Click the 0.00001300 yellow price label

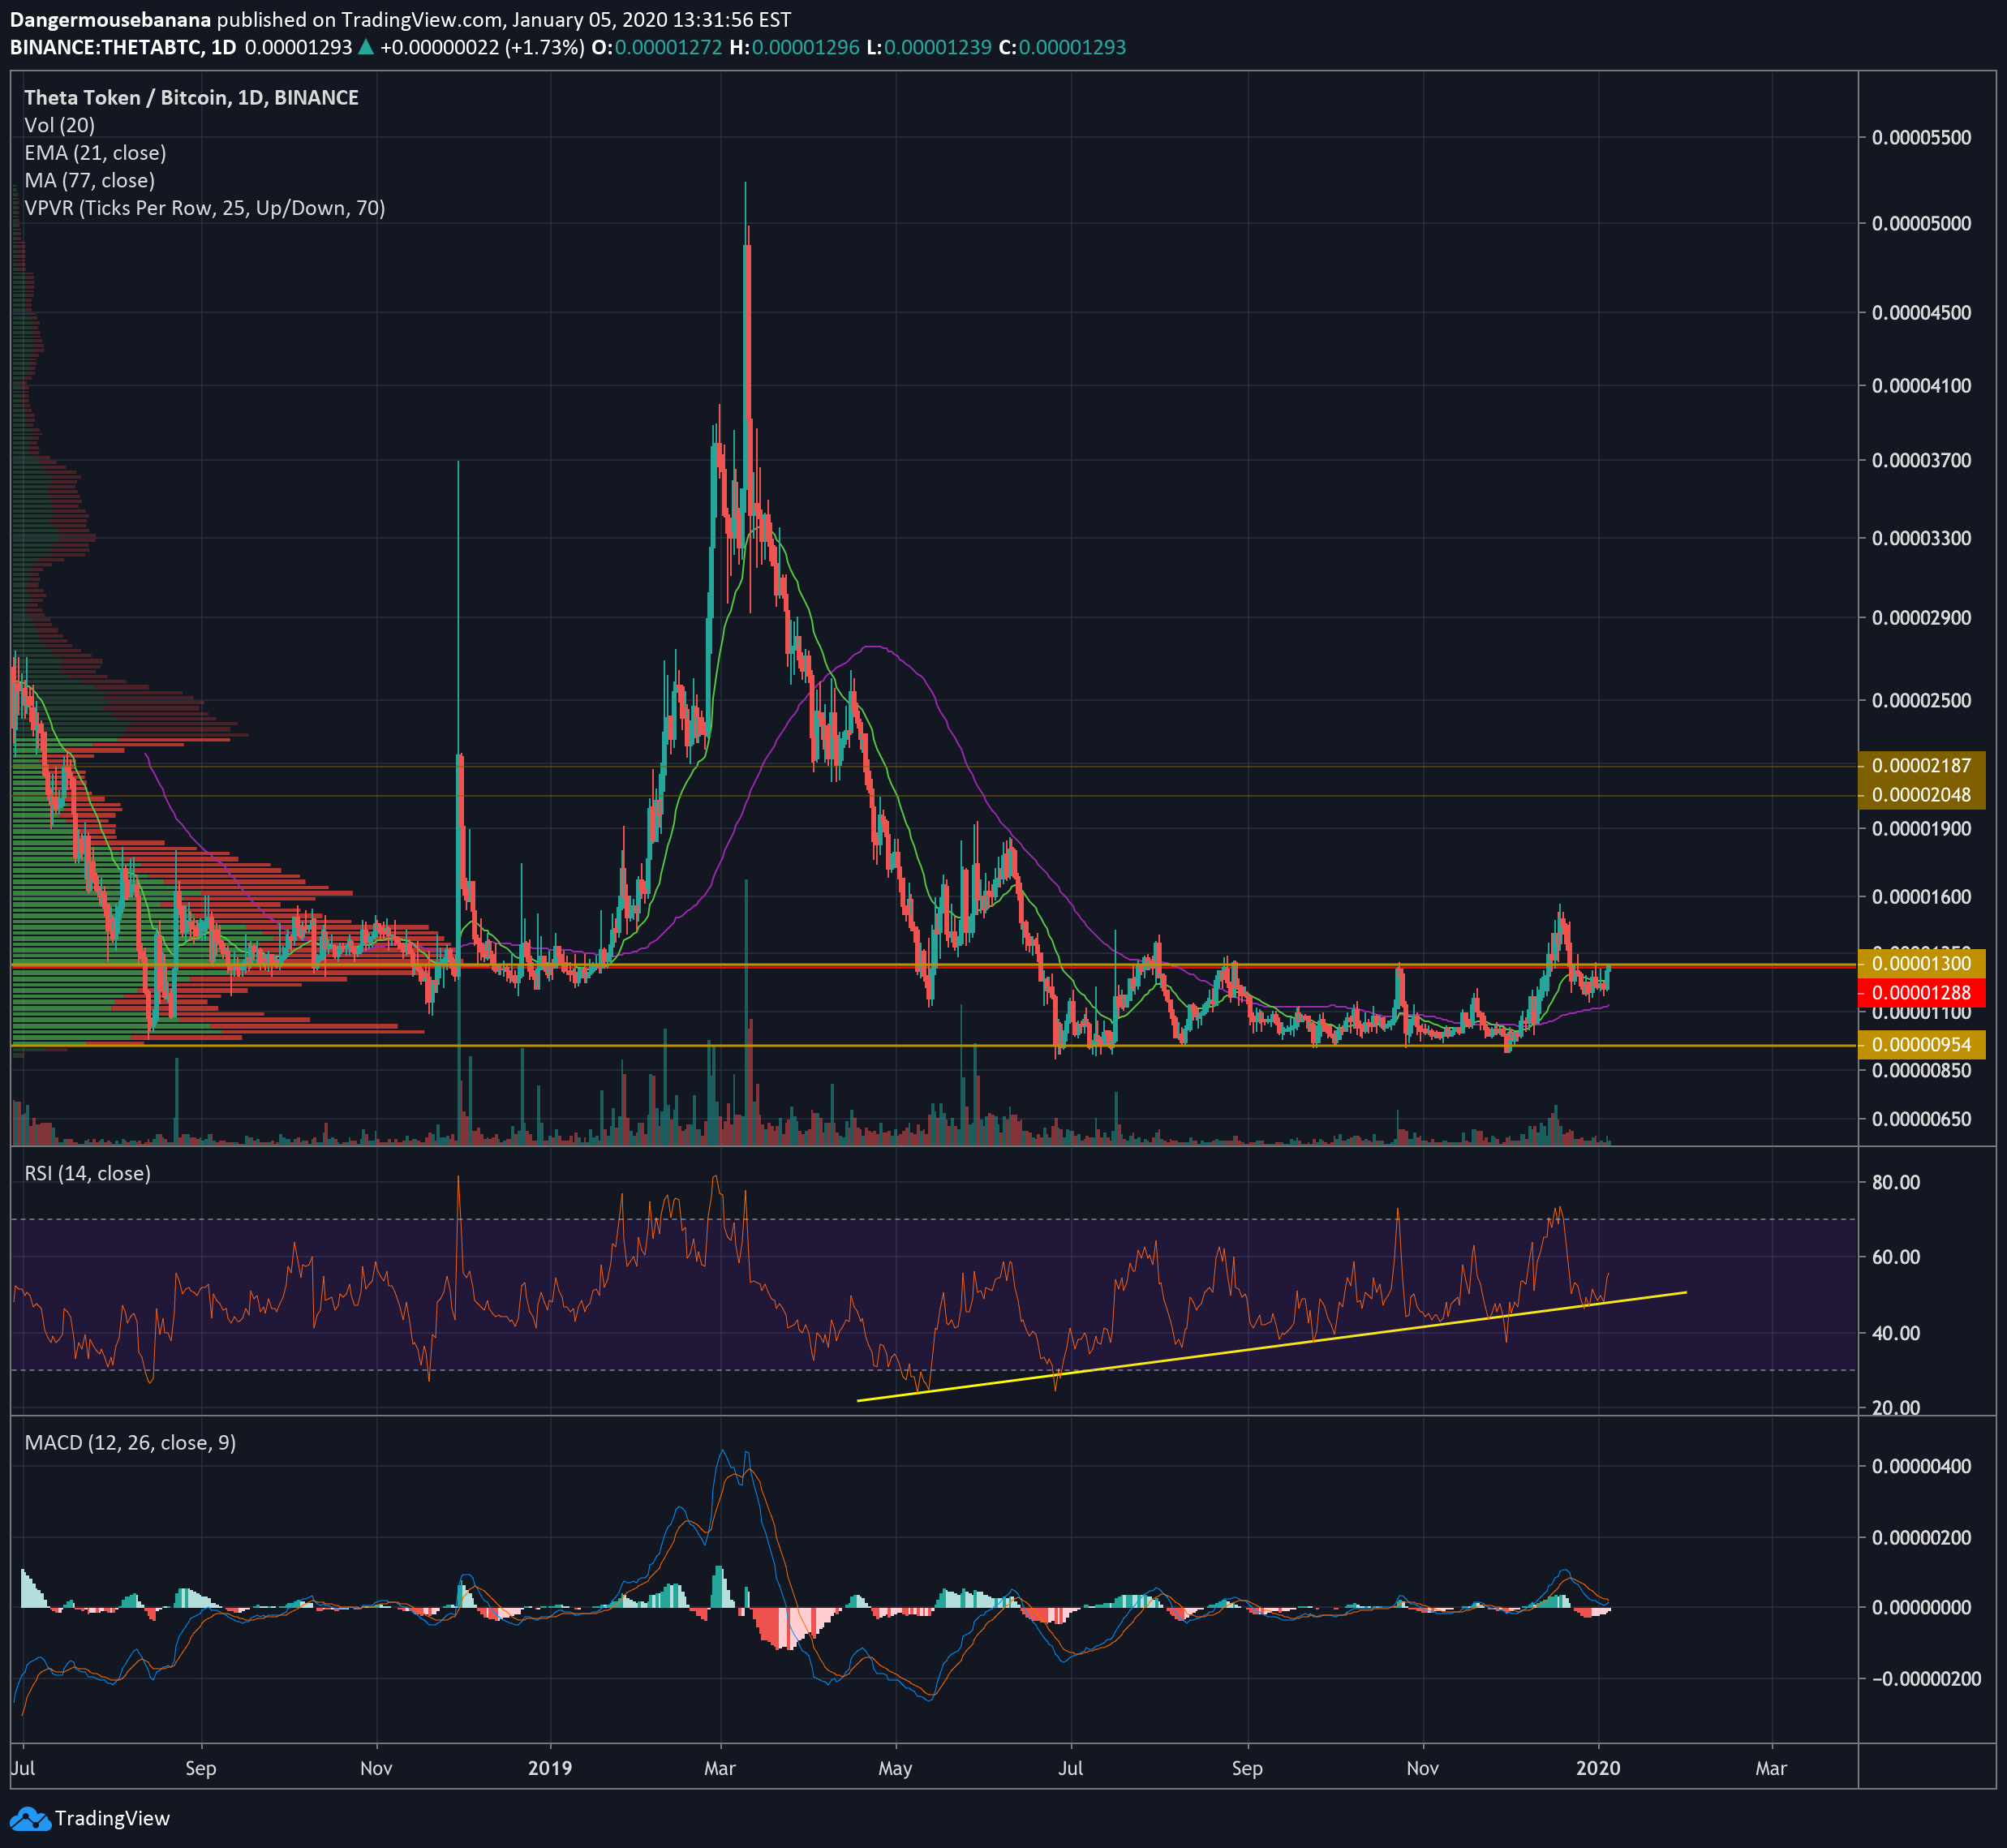point(1920,964)
